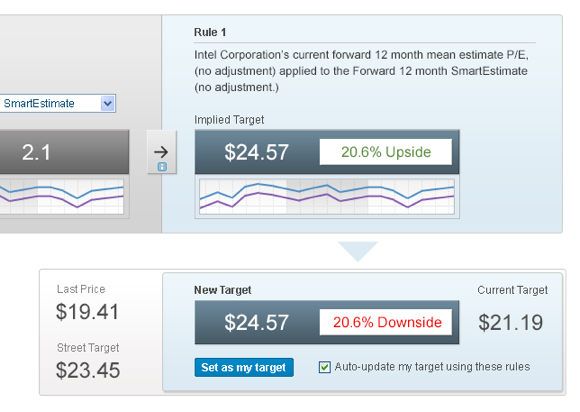Screen dimensions: 580x412
Task: Click the downward triangle pointer below Rule 1 panel
Action: [358, 251]
